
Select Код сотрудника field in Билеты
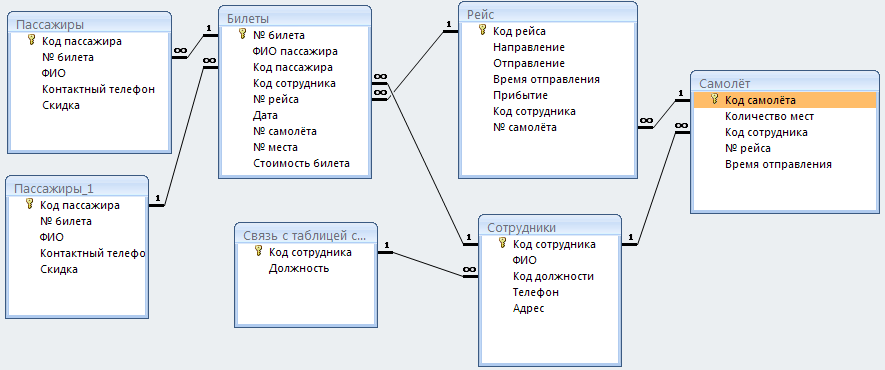pos(294,83)
